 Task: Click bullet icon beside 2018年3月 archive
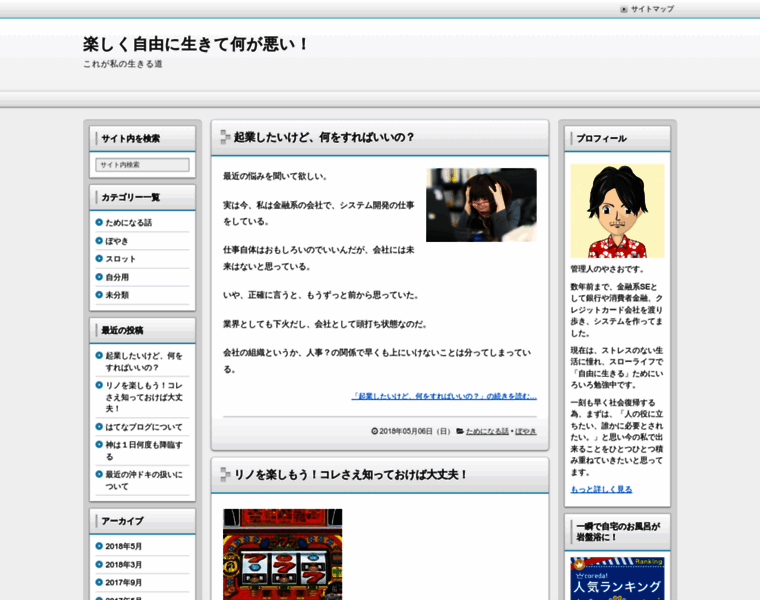pos(99,564)
